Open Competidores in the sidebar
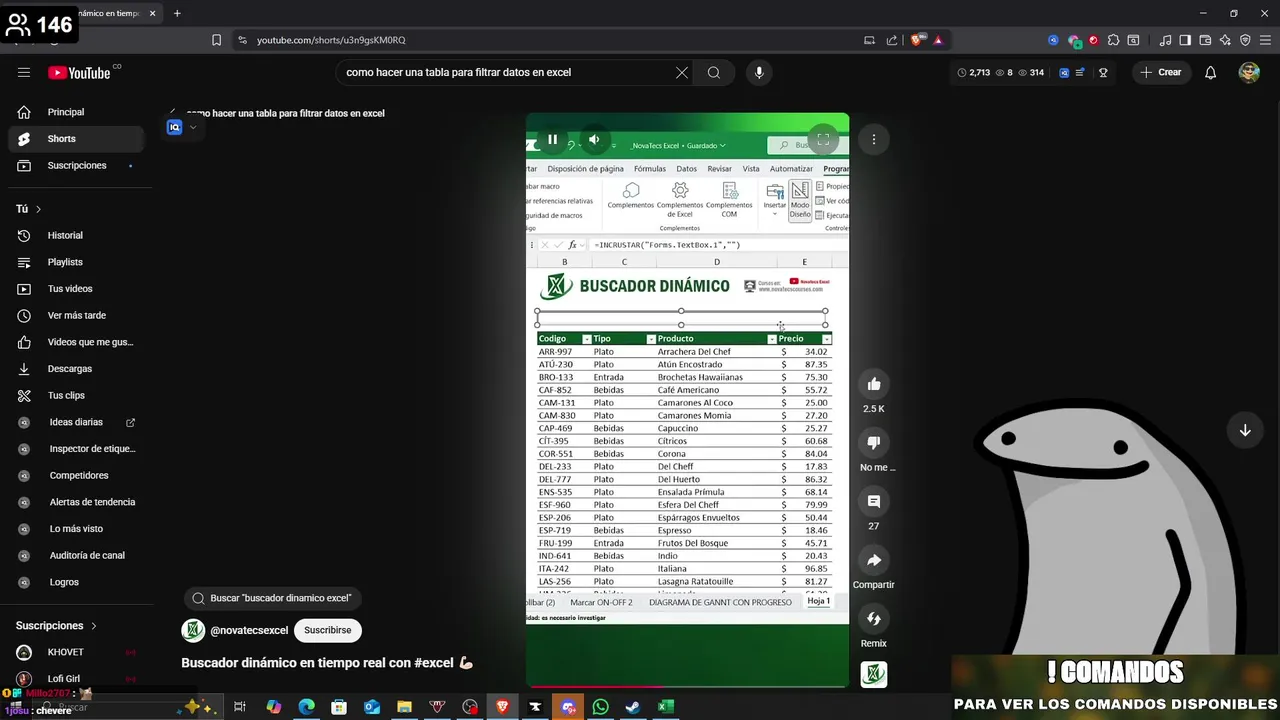 77,475
